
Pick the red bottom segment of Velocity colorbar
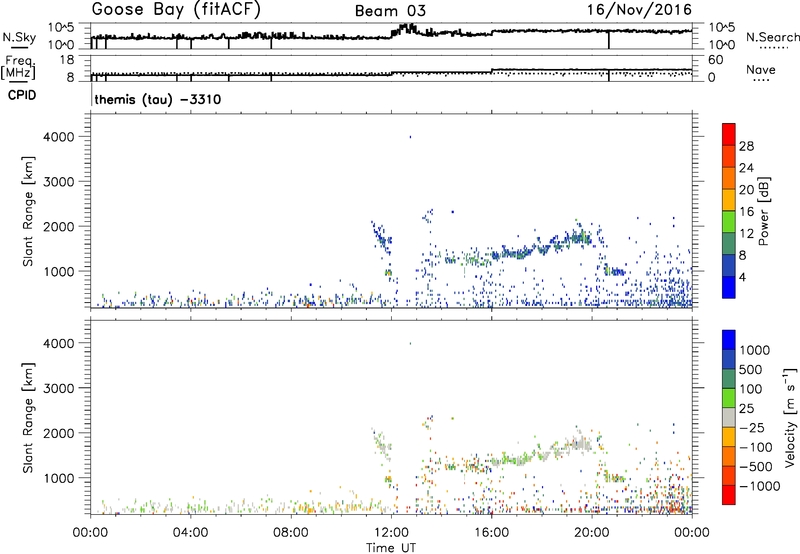[x=729, y=495]
